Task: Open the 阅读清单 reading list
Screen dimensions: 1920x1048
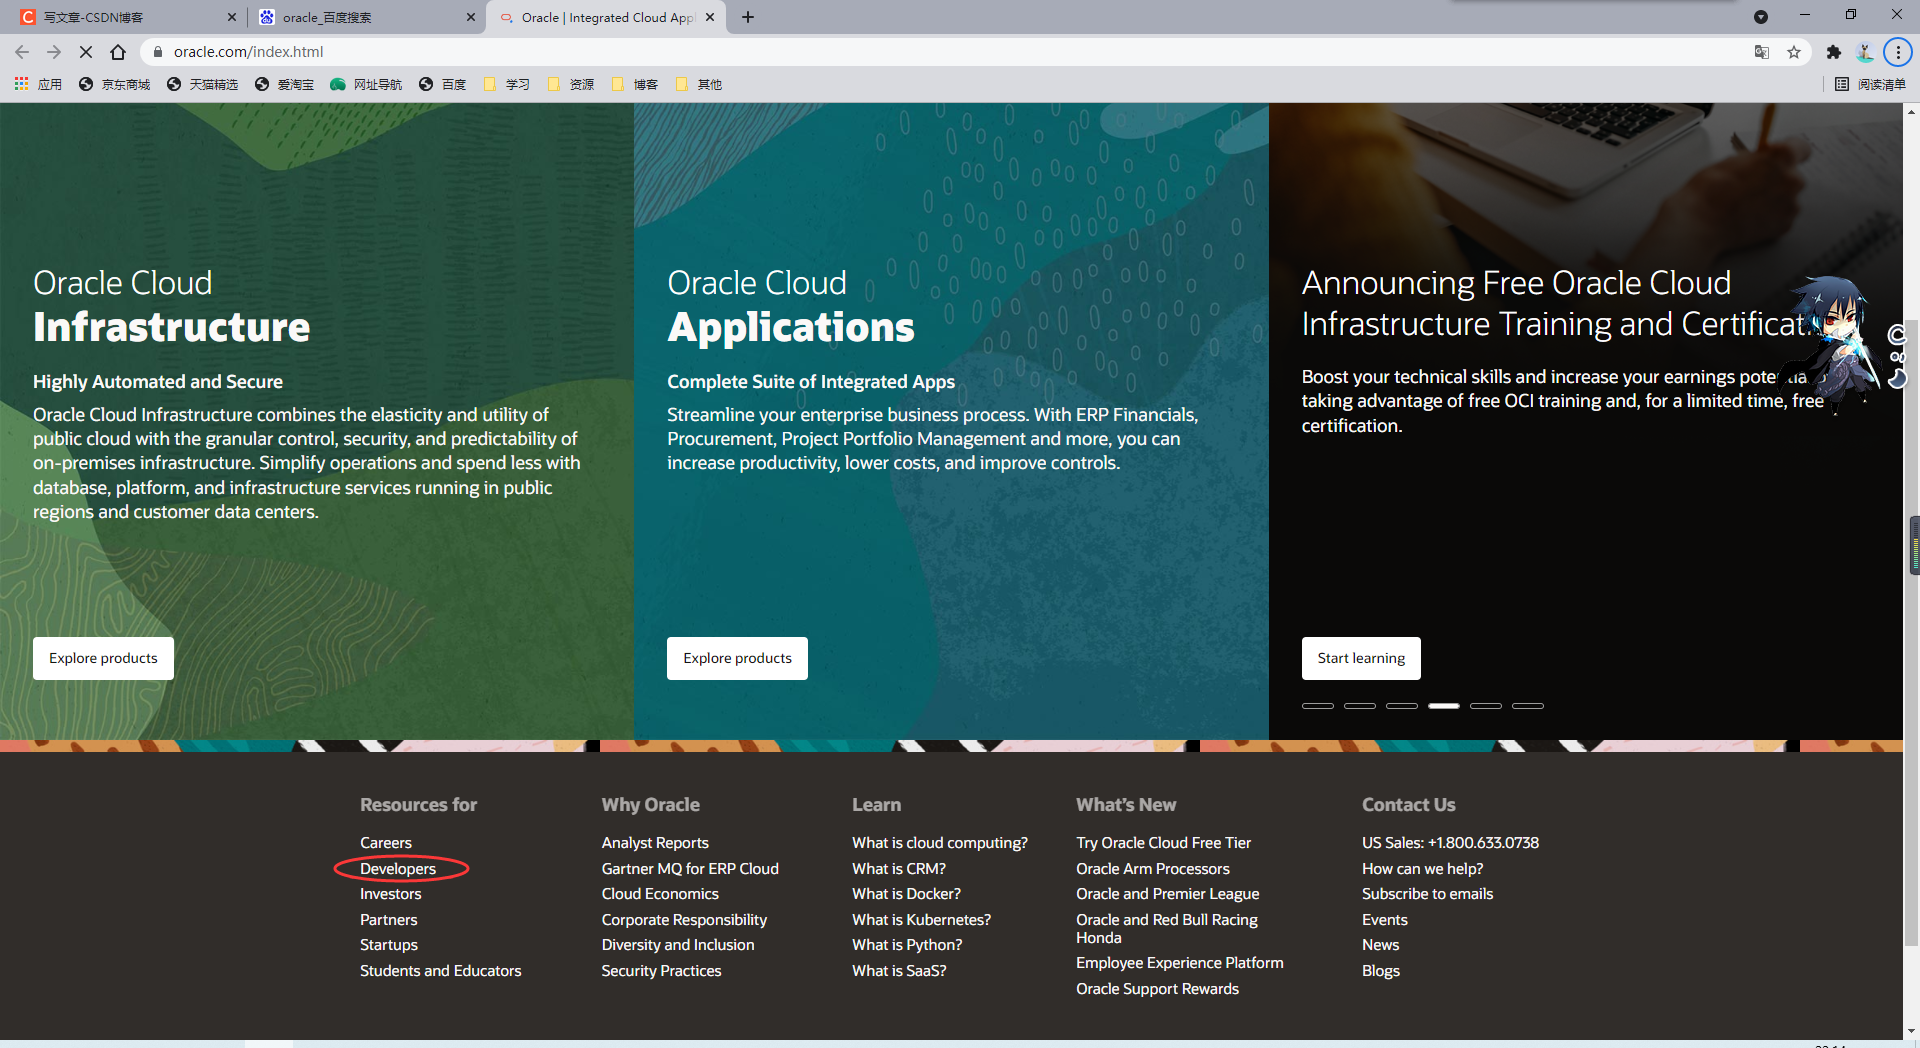Action: (x=1870, y=84)
